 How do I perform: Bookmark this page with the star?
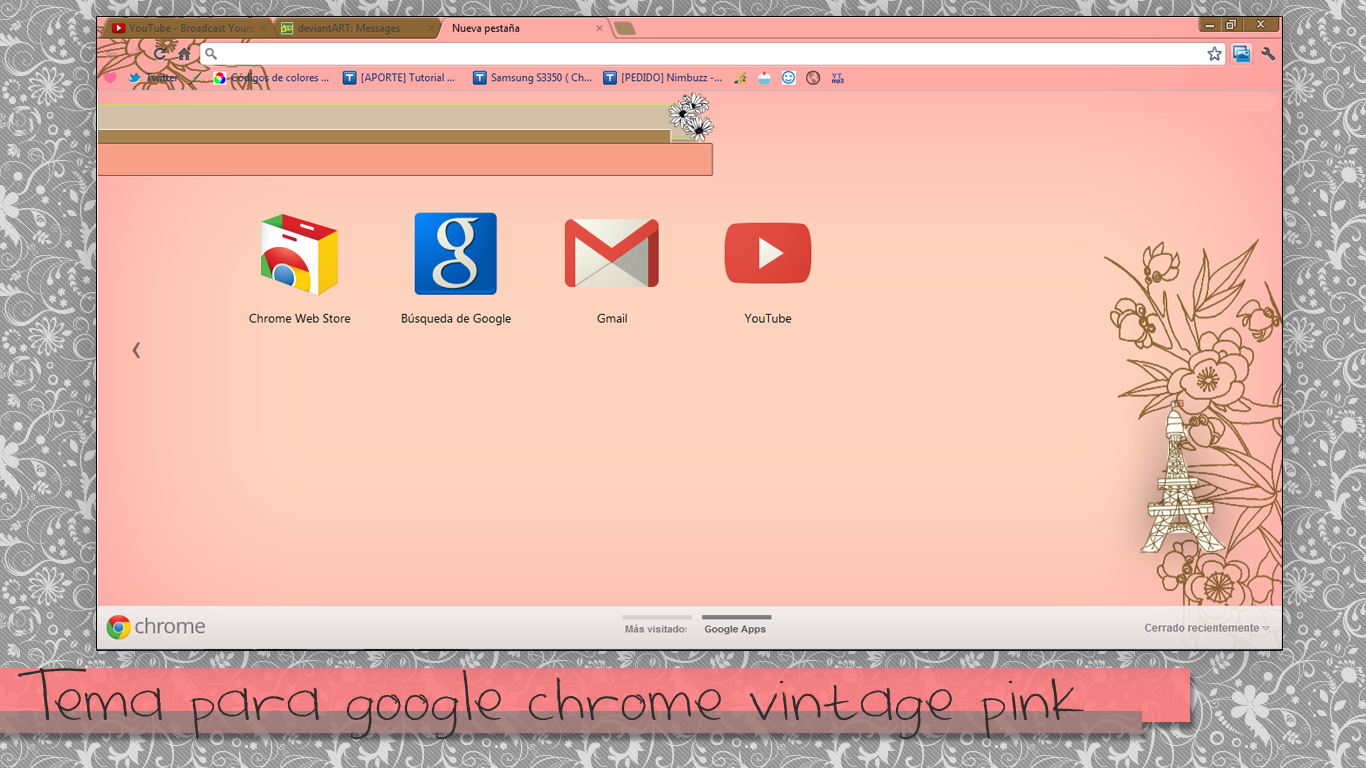point(1213,53)
